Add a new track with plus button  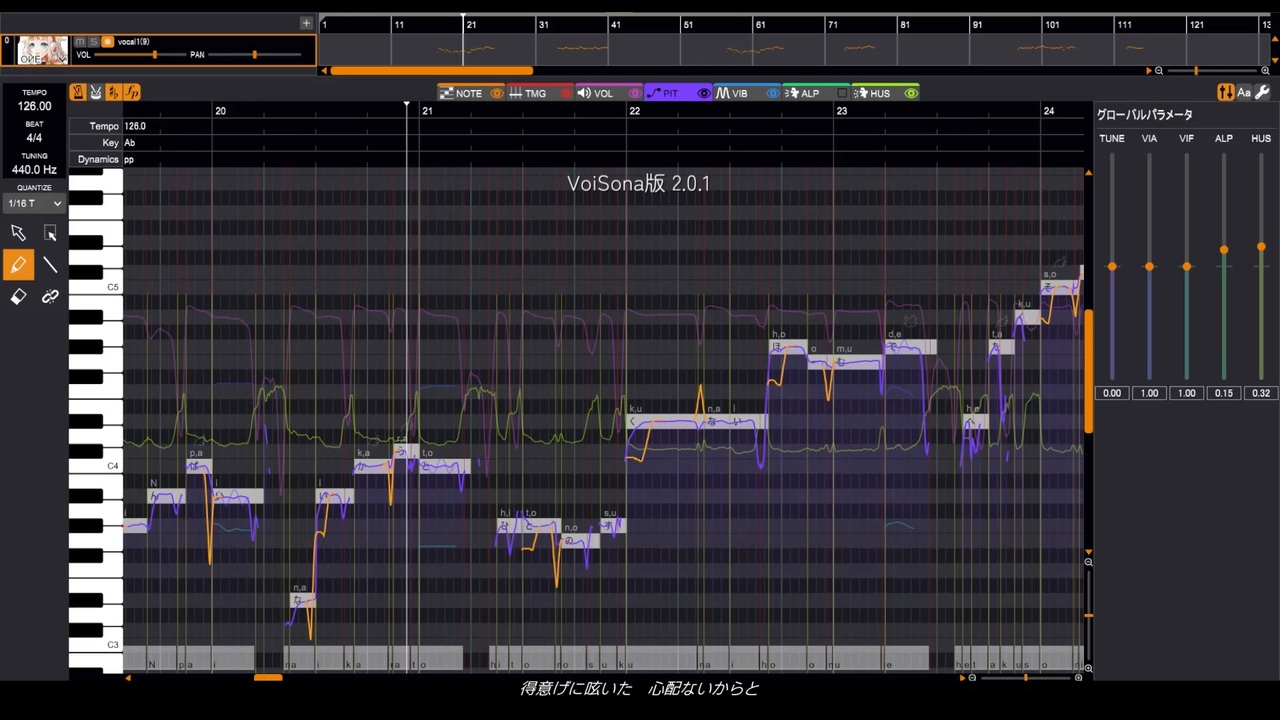click(306, 23)
